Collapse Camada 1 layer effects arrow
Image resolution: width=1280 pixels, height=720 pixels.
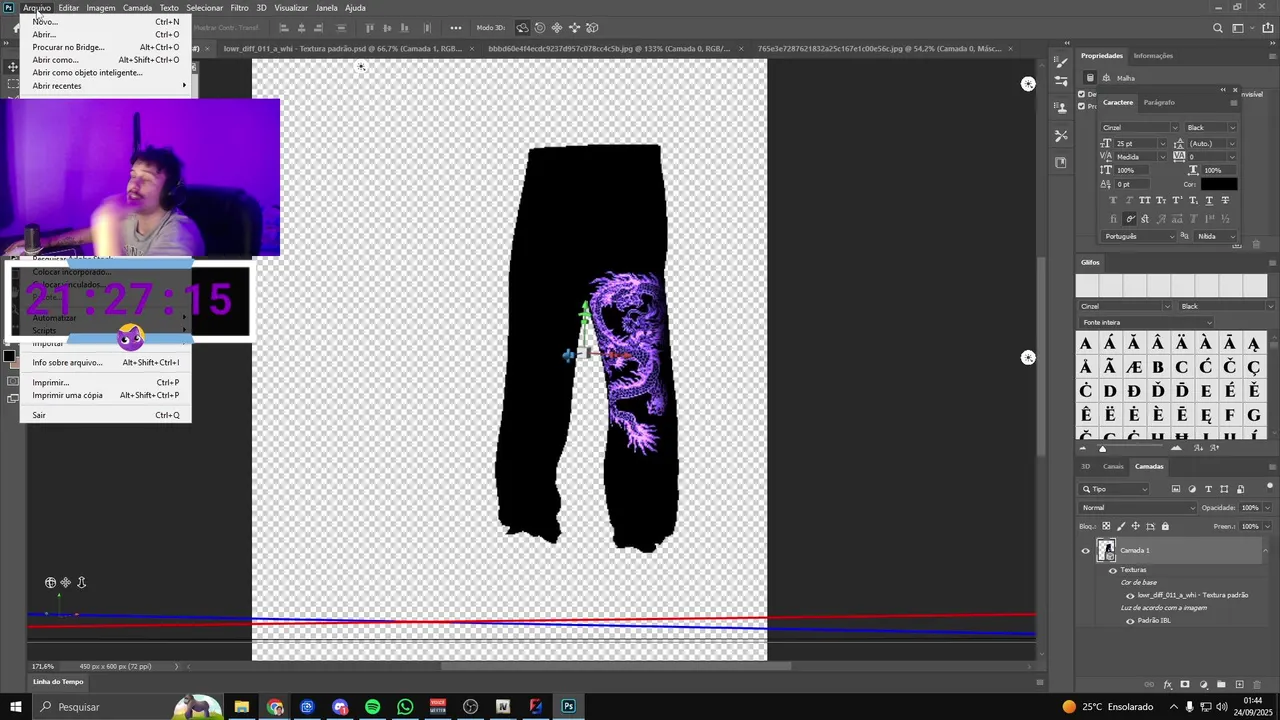pos(1265,551)
